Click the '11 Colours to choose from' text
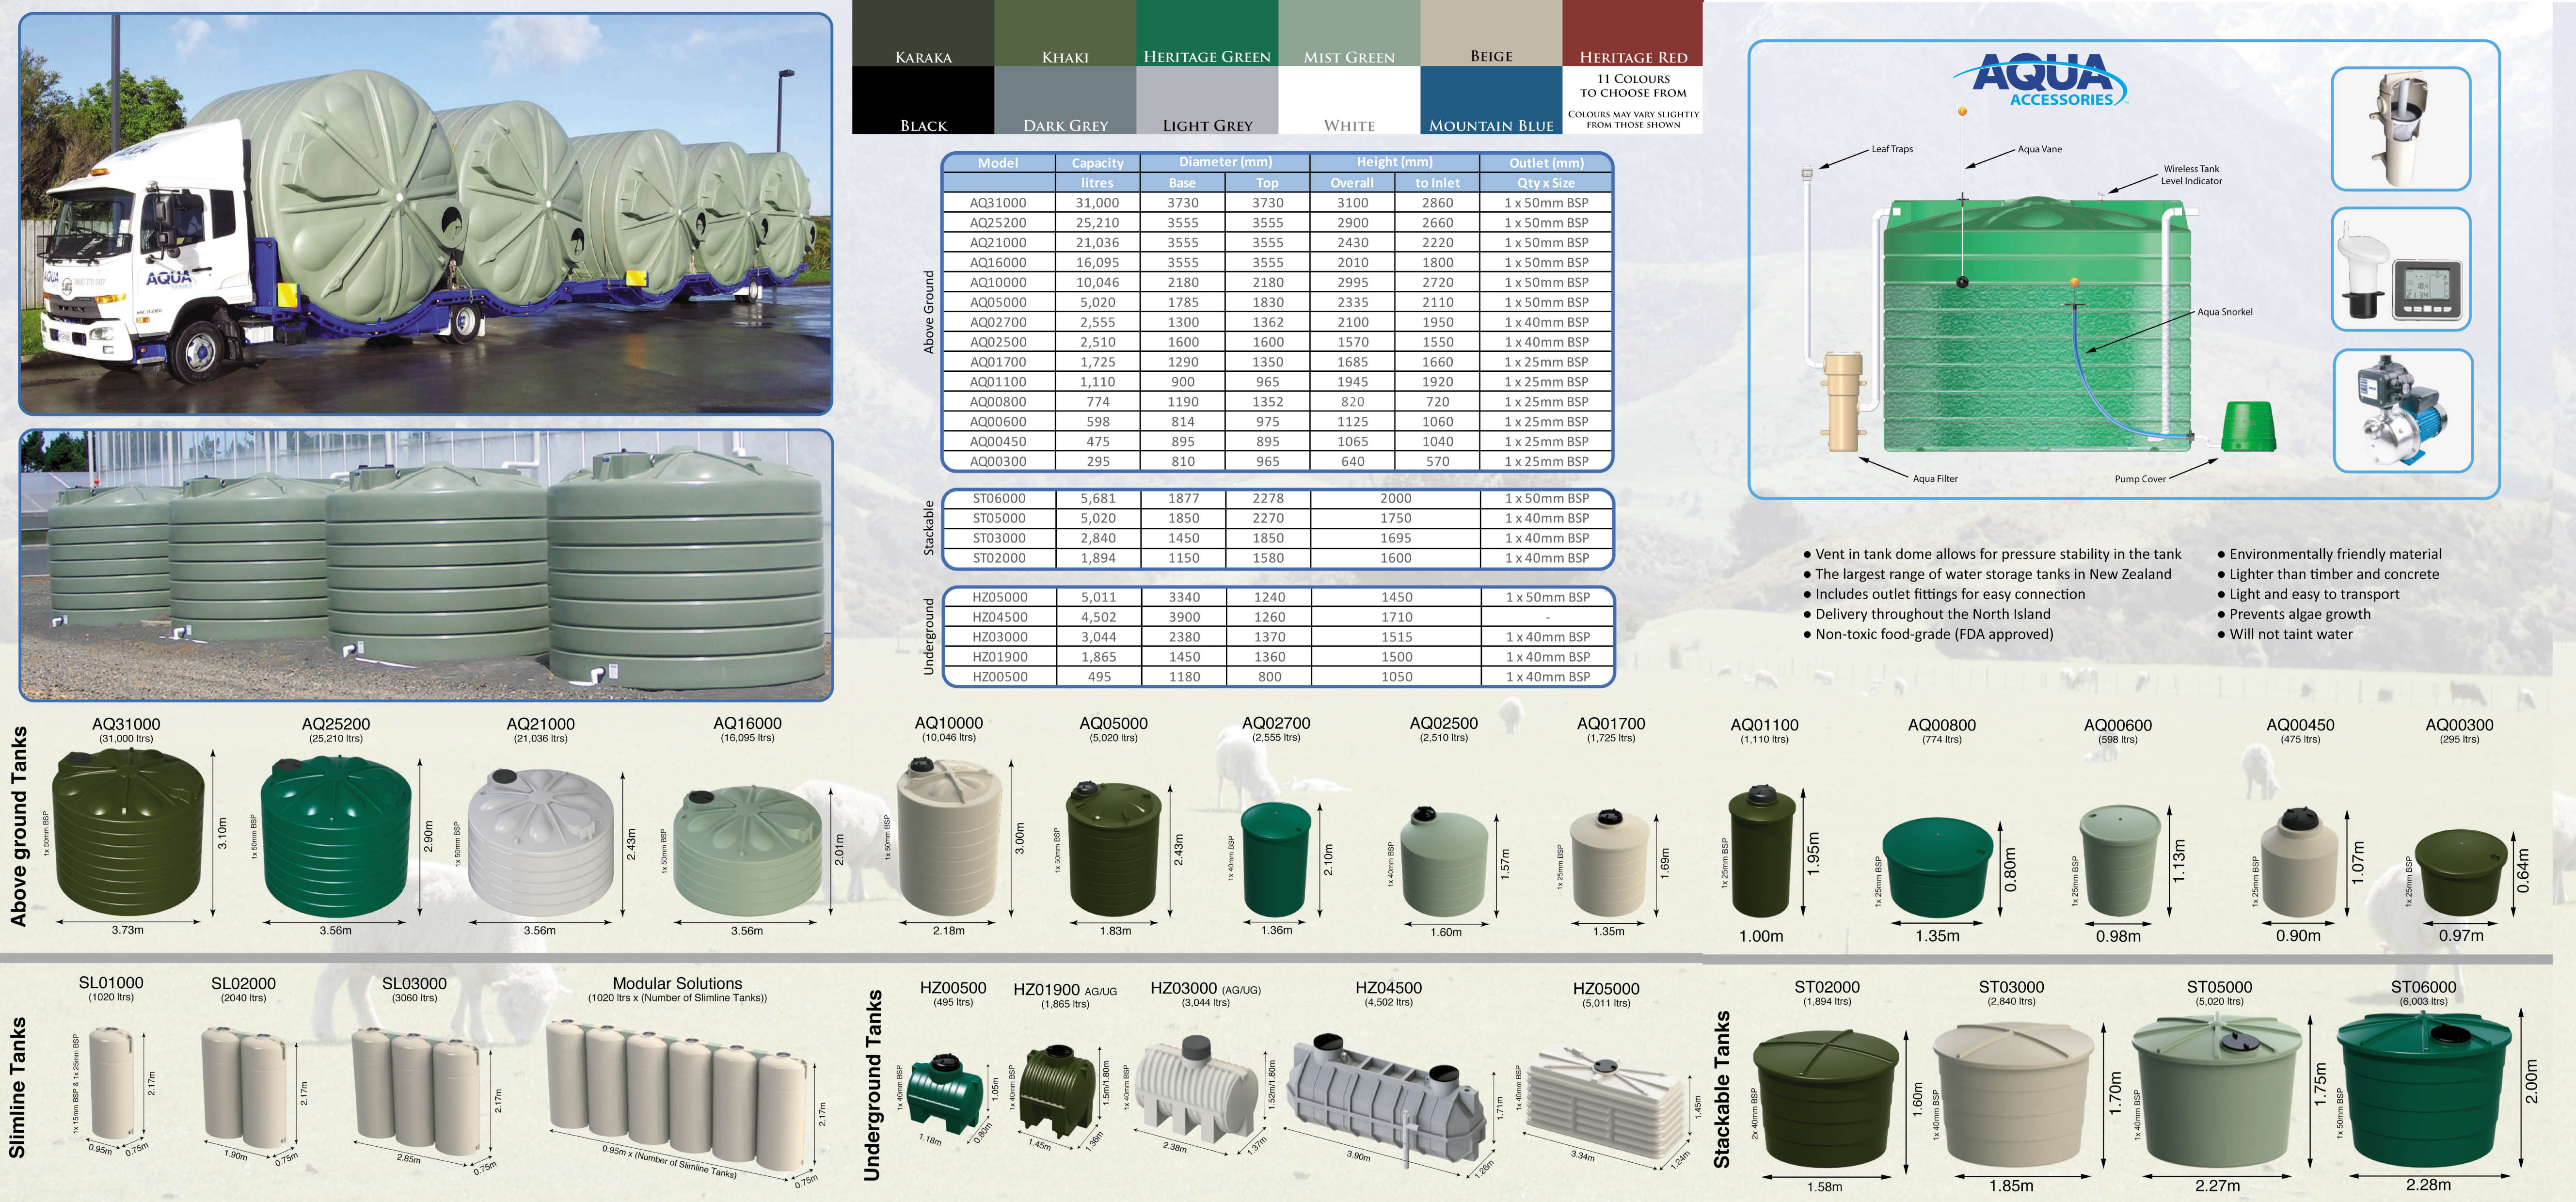2576x1202 pixels. coord(1633,86)
